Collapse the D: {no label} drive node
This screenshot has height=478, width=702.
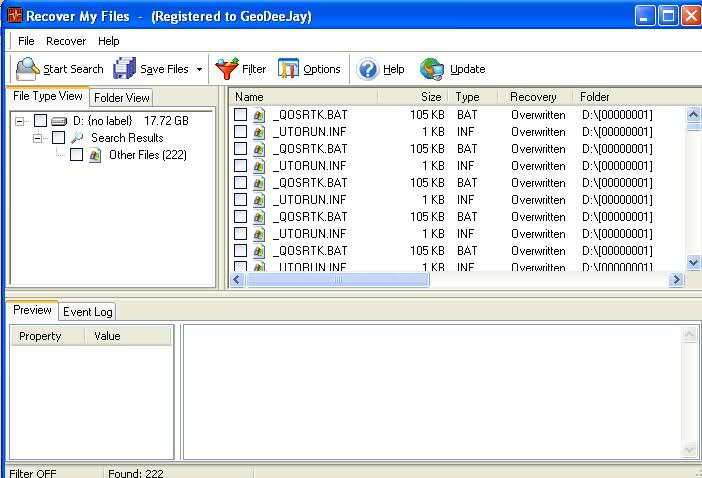(x=20, y=121)
